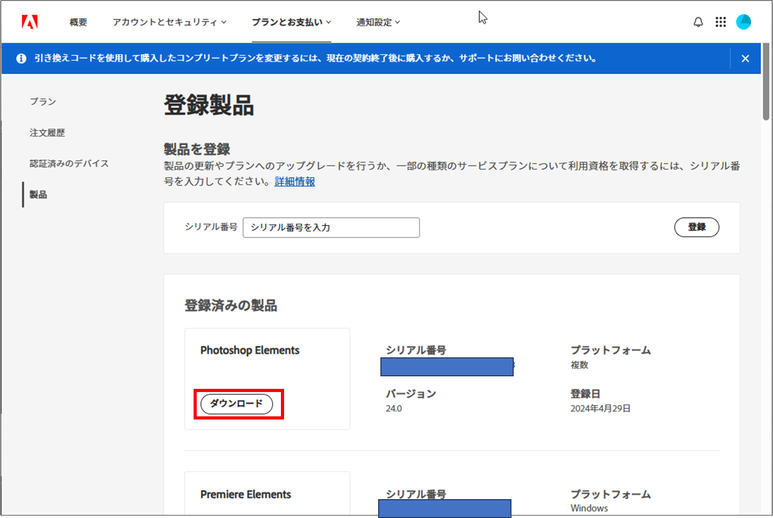
Task: Click the 複数 platform value
Action: click(x=579, y=365)
